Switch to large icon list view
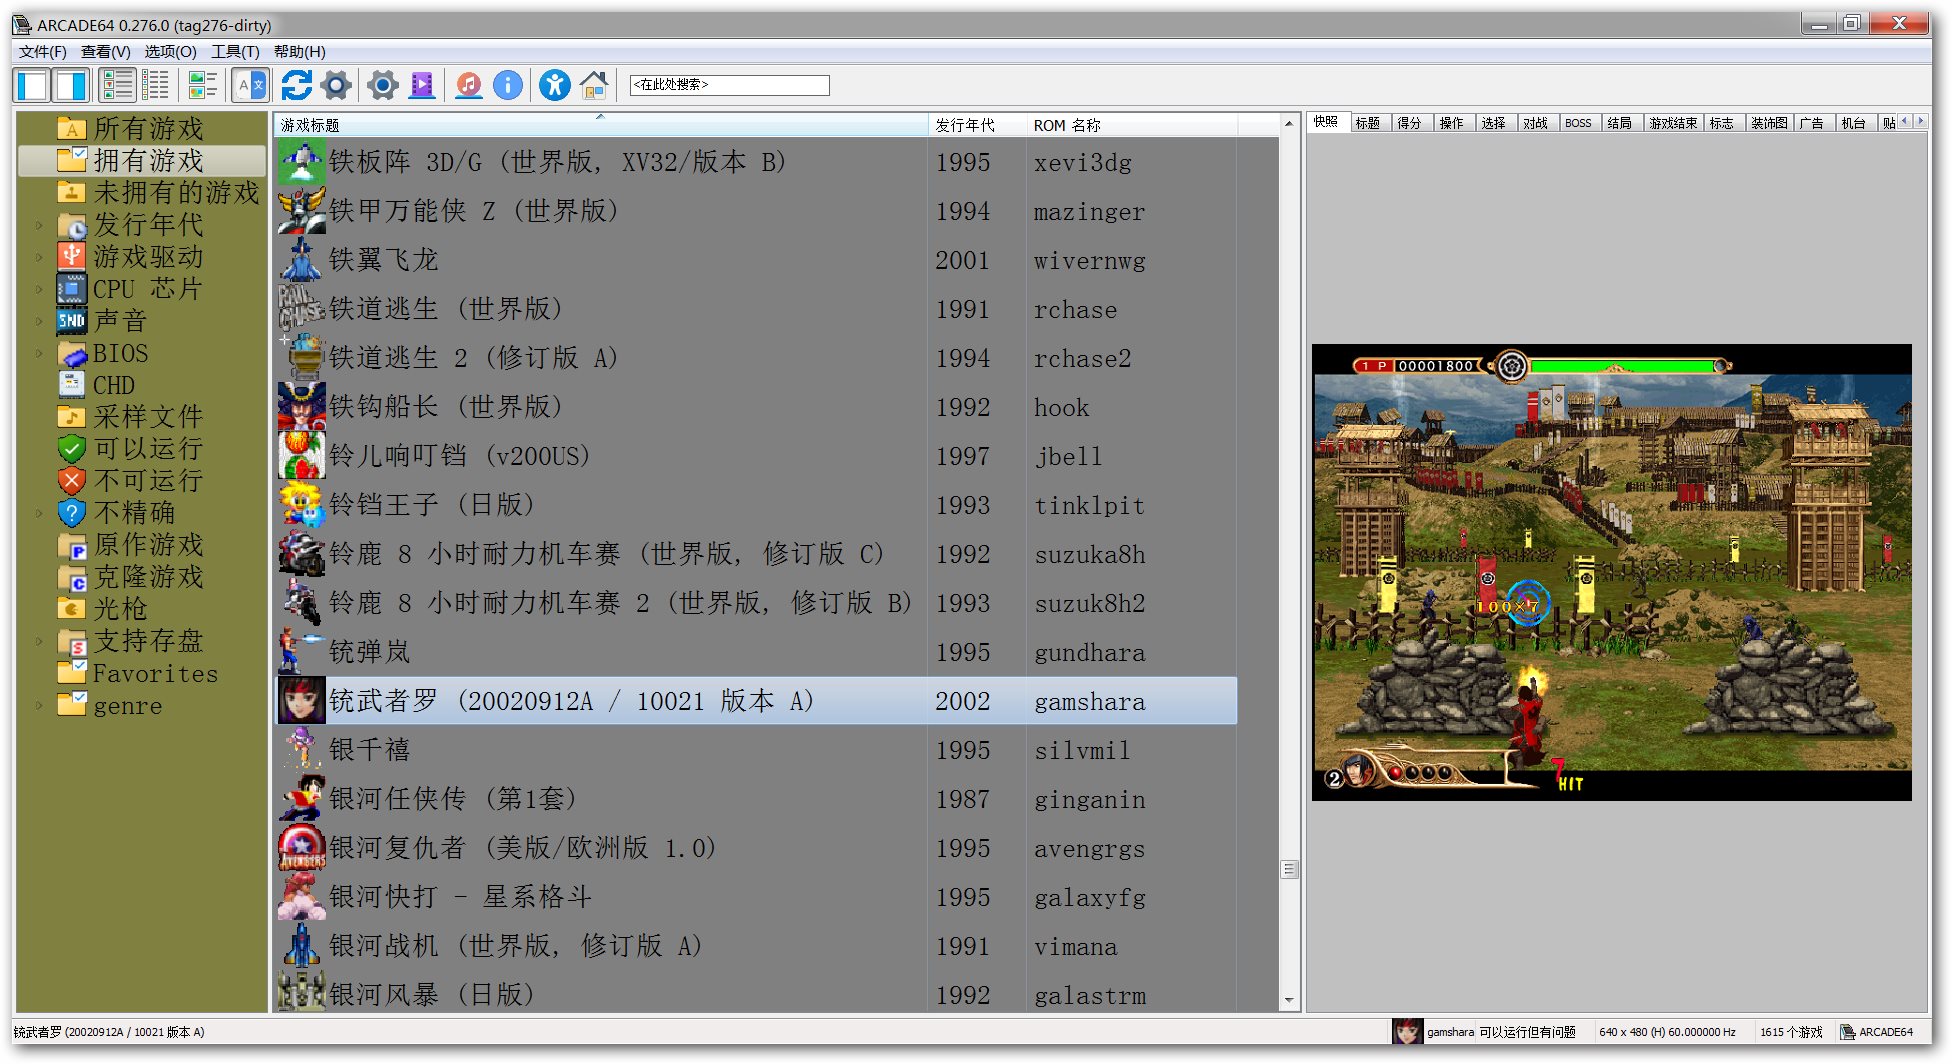This screenshot has width=1952, height=1064. (118, 86)
